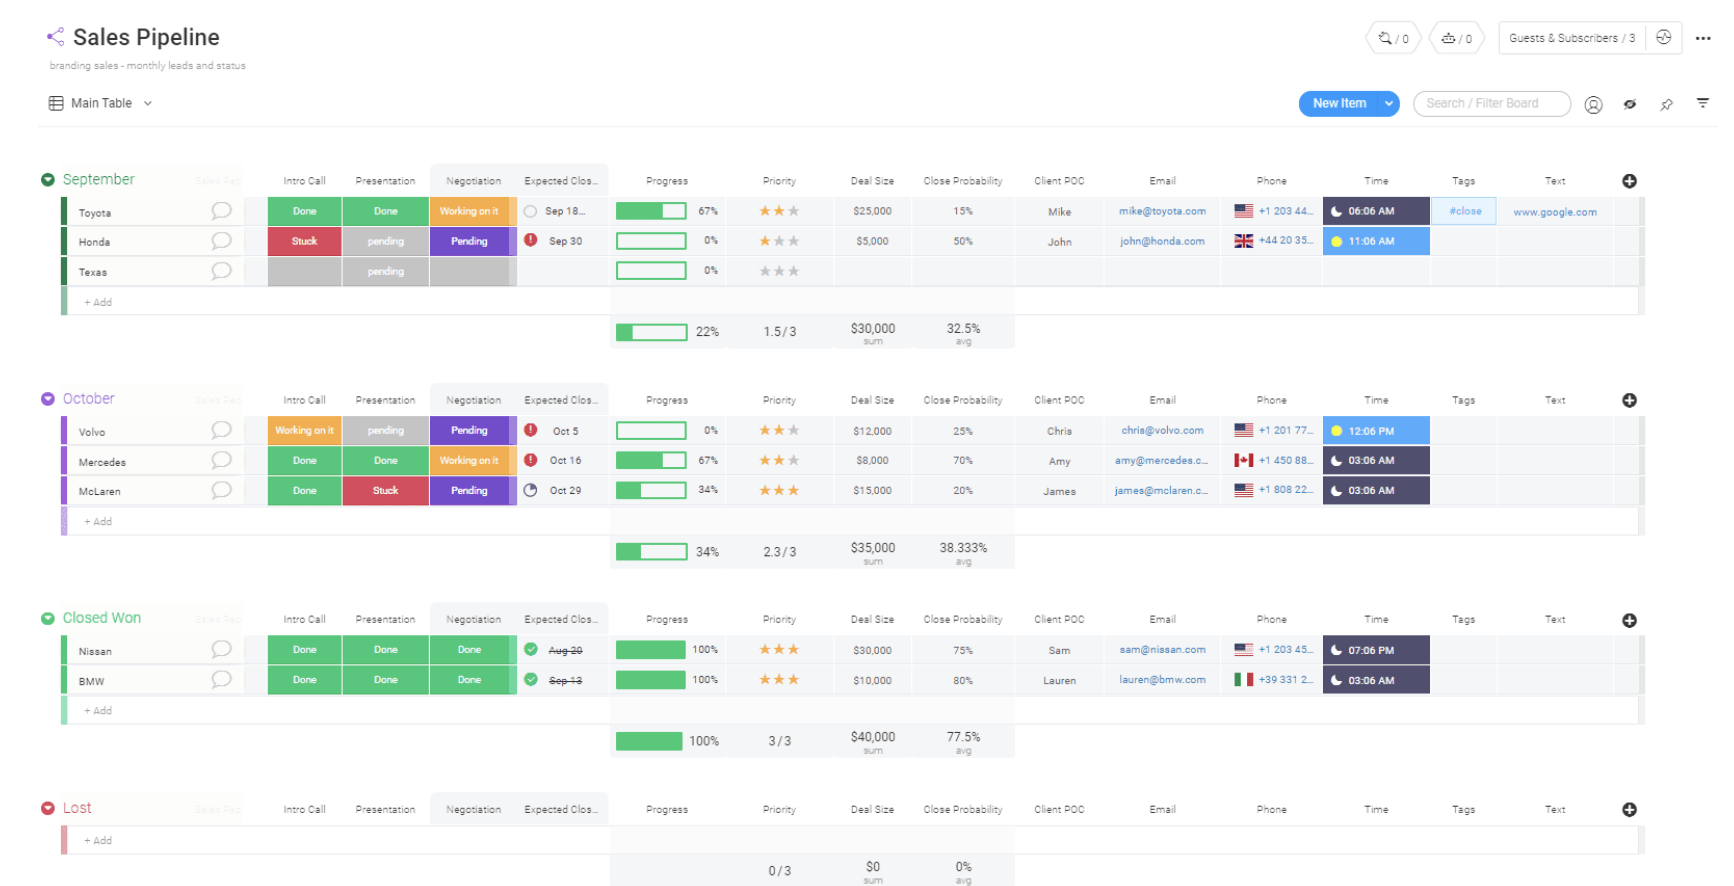Toggle hidden columns eye icon

coord(1630,104)
